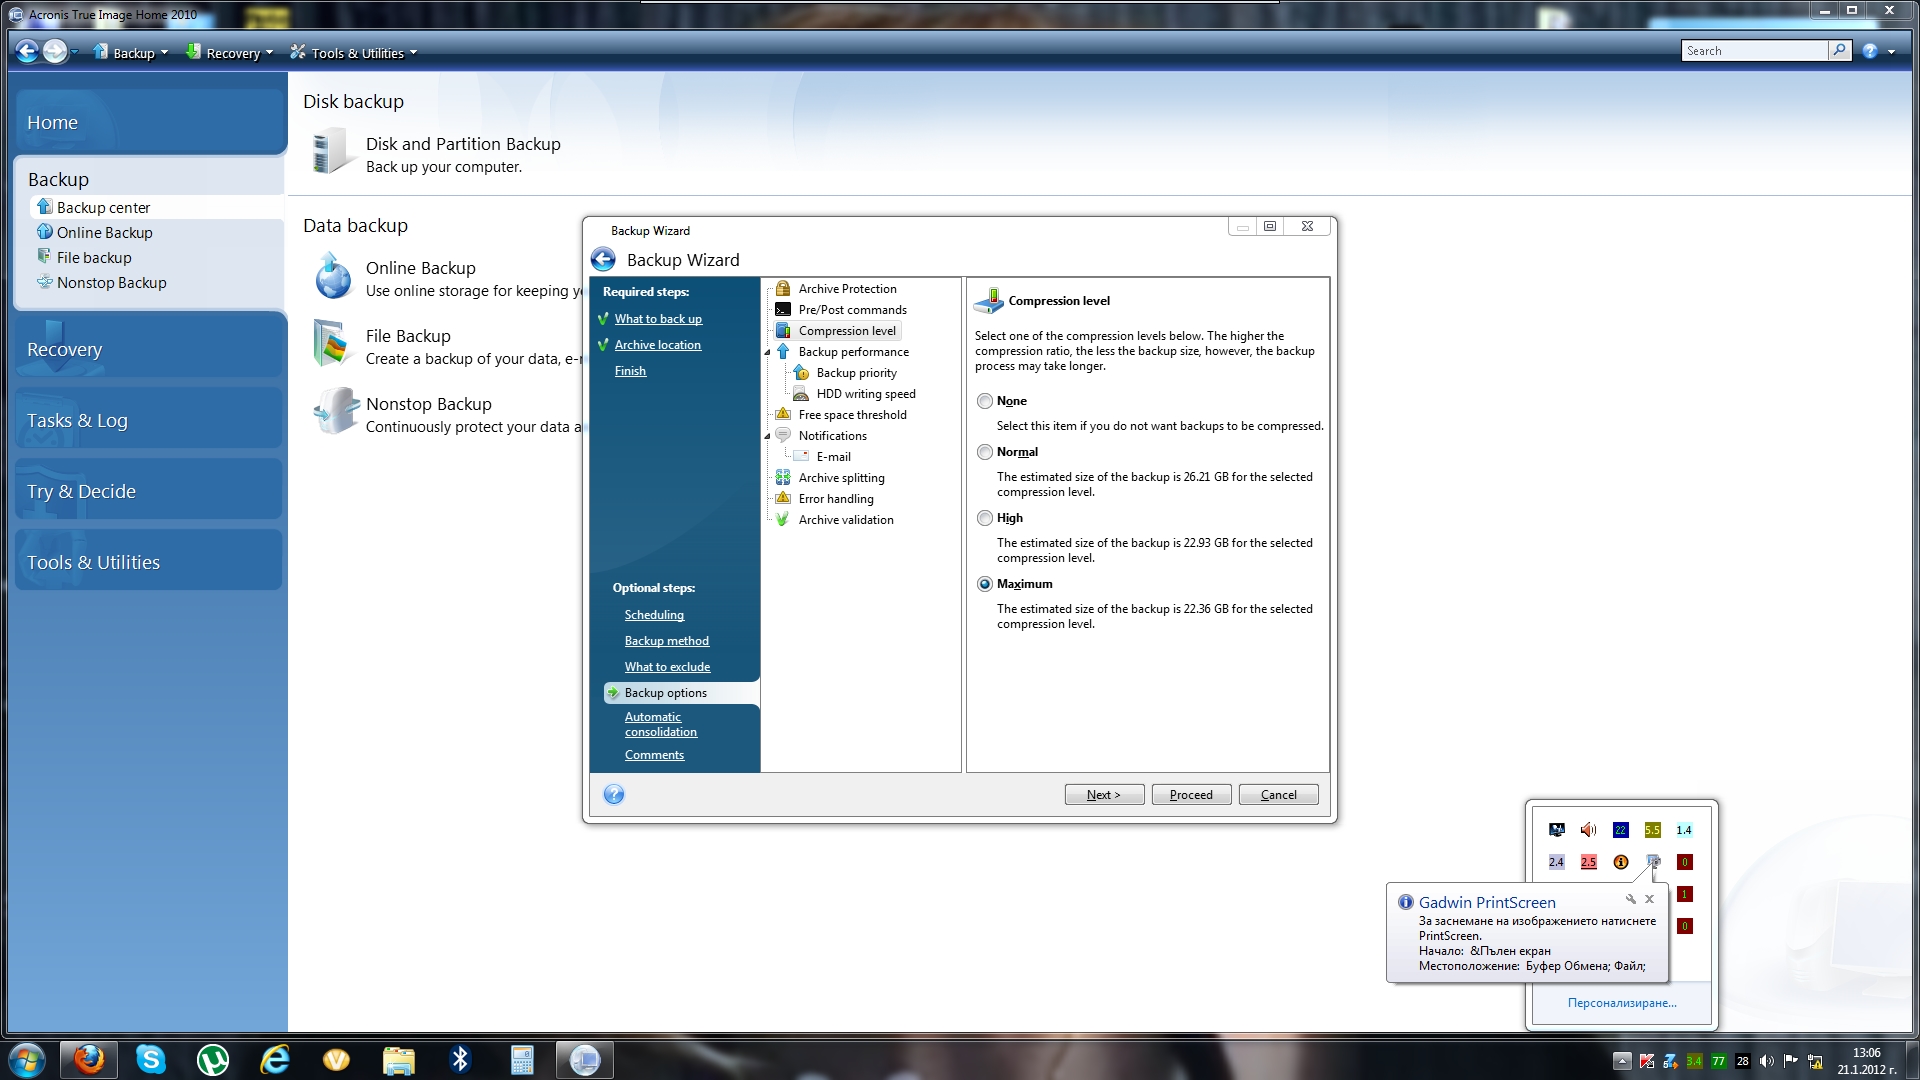Click the File Backup icon in Data backup
1920x1080 pixels.
333,344
